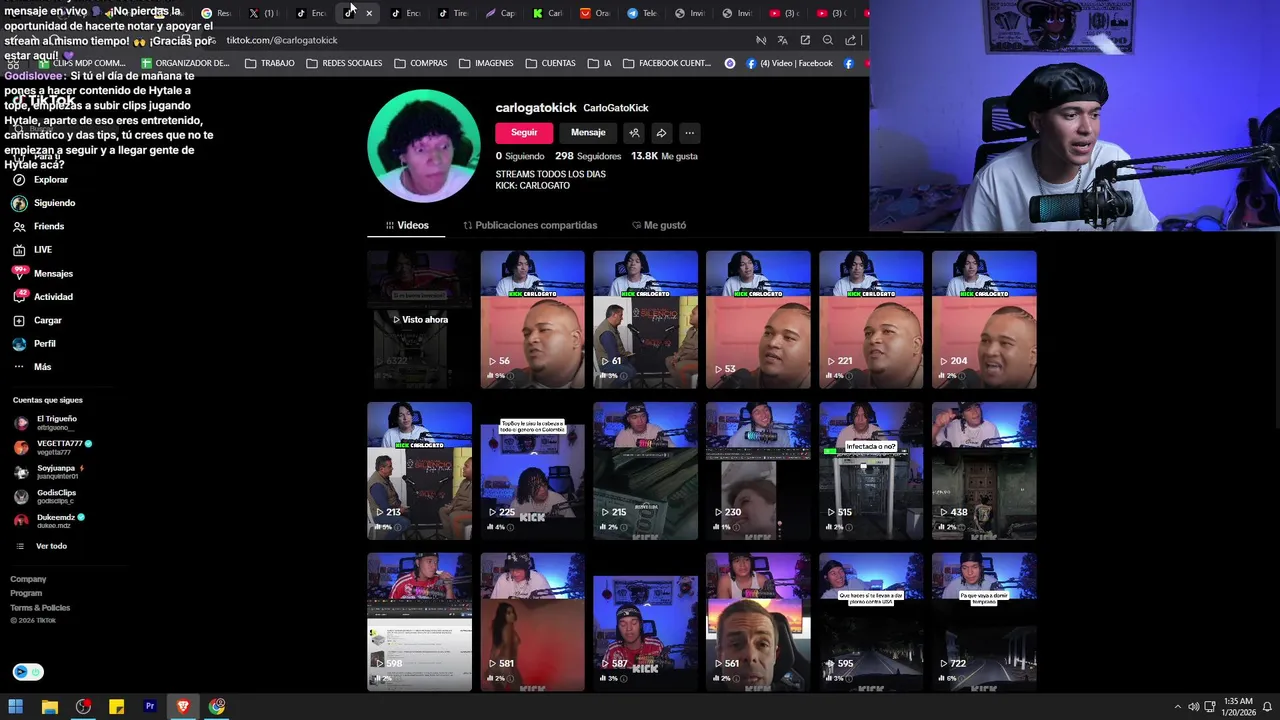
Task: Open the video with 598 views
Action: point(419,622)
